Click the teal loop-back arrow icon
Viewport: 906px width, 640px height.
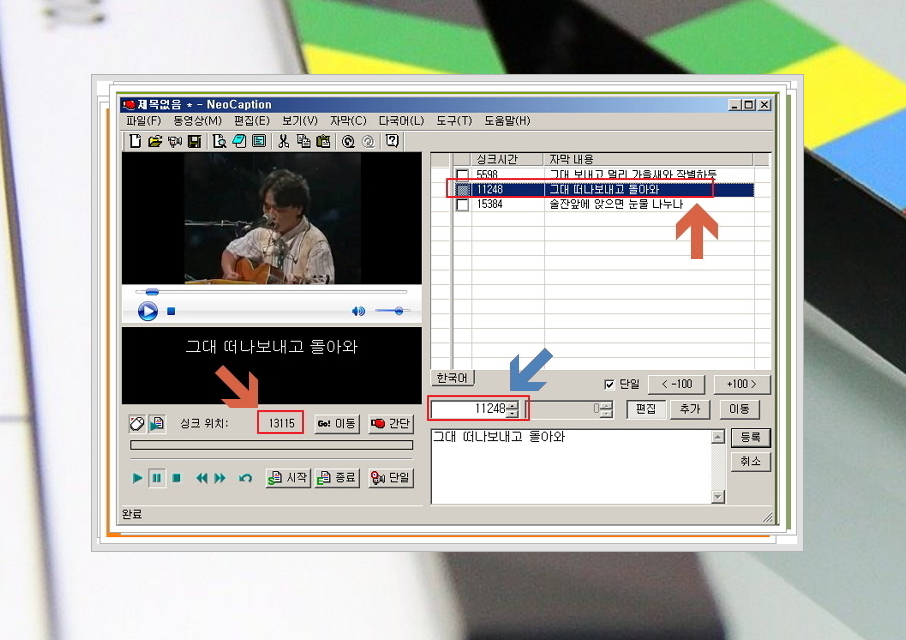(x=246, y=478)
